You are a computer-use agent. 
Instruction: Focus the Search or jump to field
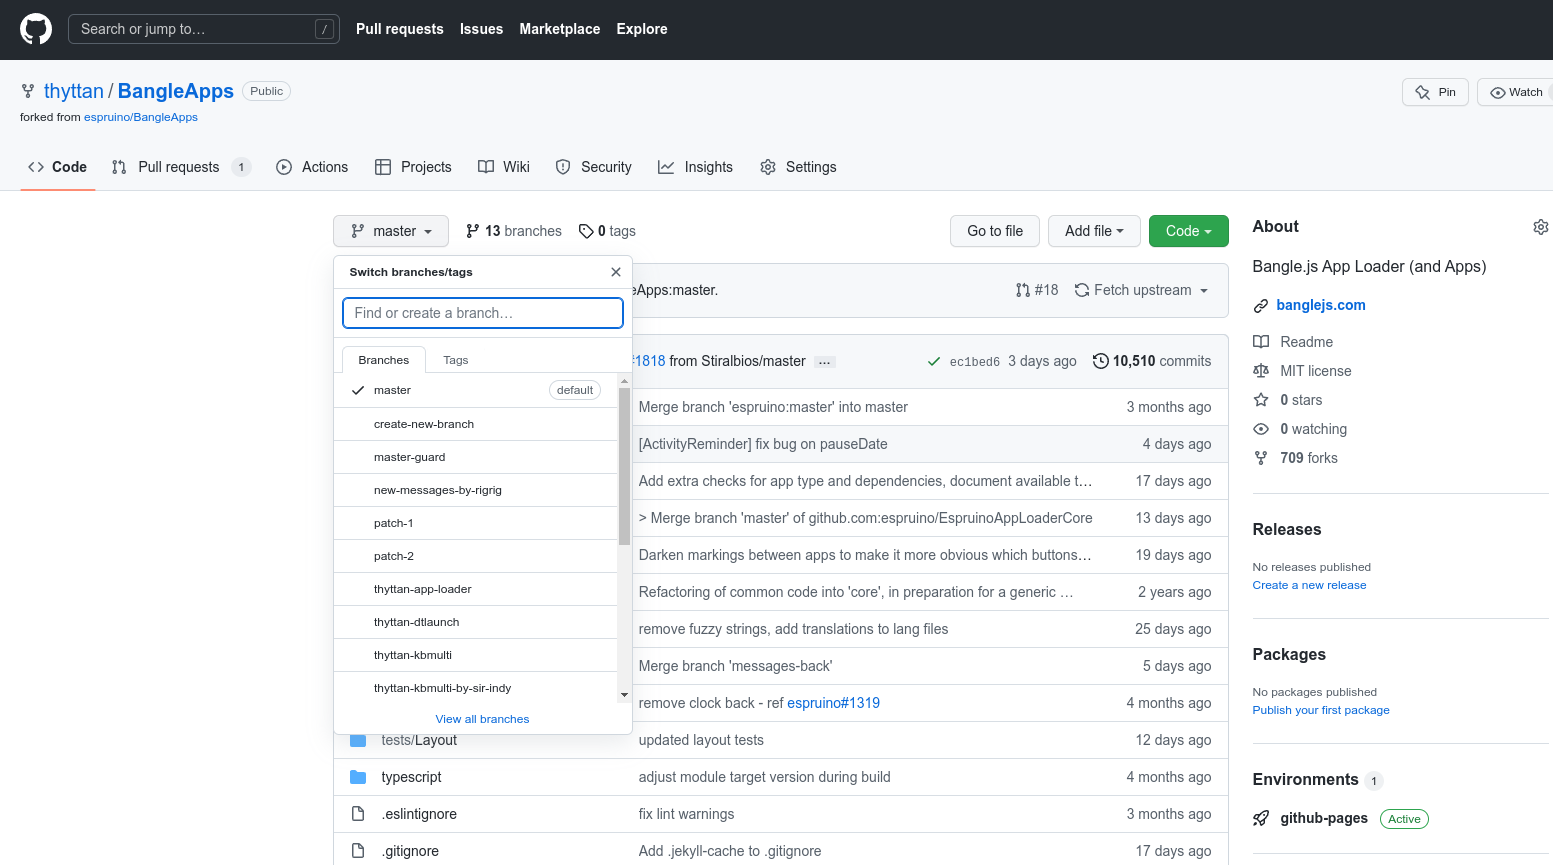(204, 29)
